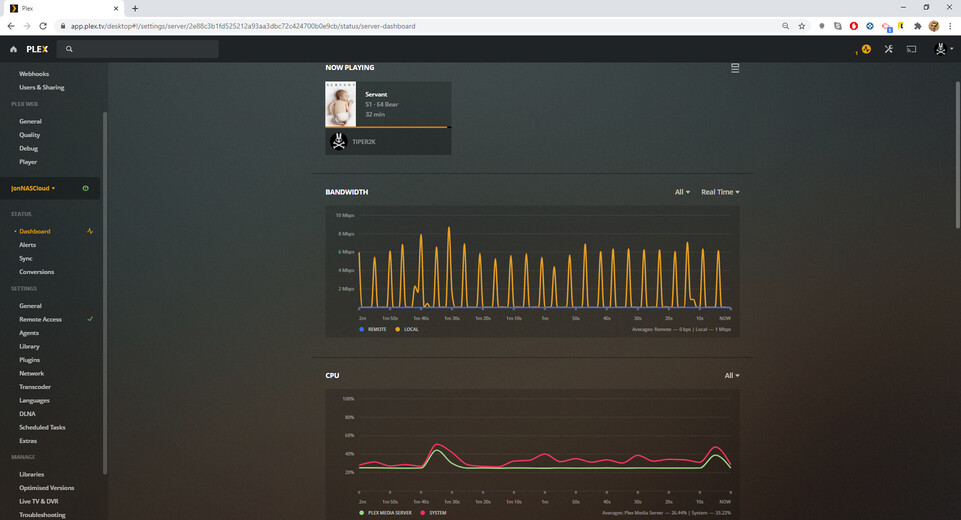Click the Servant title in Now Playing
The image size is (961, 520).
click(x=376, y=94)
